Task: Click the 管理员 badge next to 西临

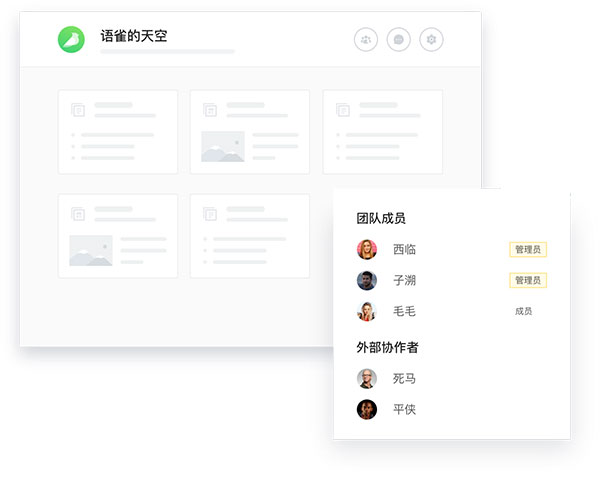Action: pos(528,250)
